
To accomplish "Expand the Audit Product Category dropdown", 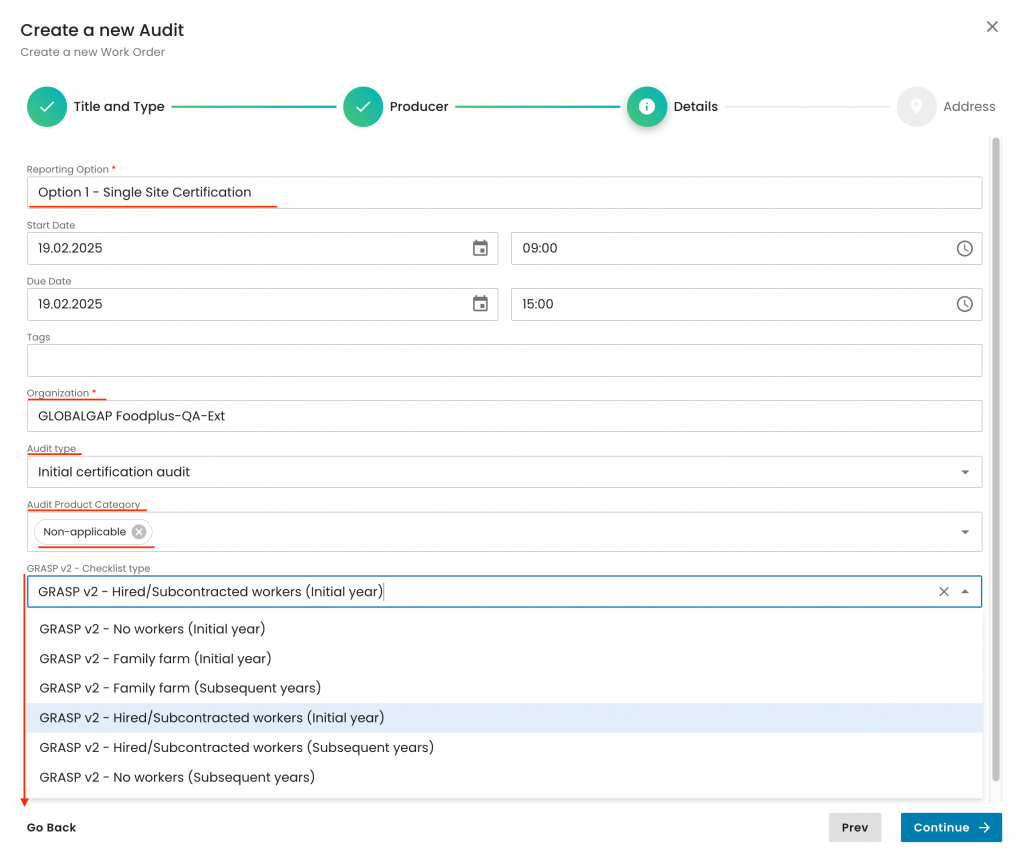I will tap(965, 532).
